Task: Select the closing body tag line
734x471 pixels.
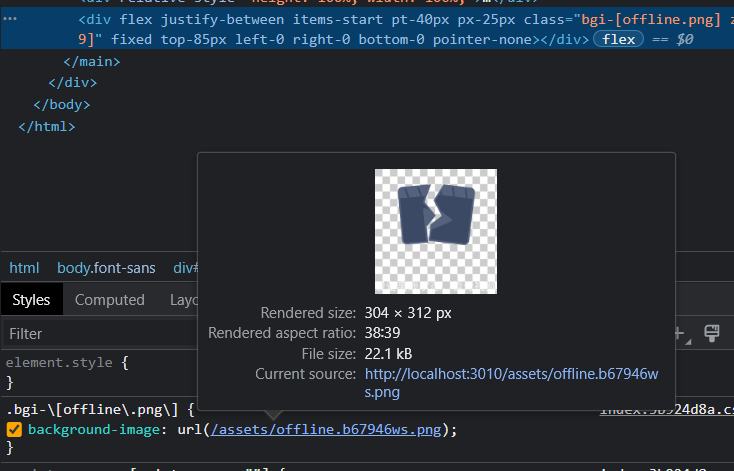Action: tap(61, 104)
